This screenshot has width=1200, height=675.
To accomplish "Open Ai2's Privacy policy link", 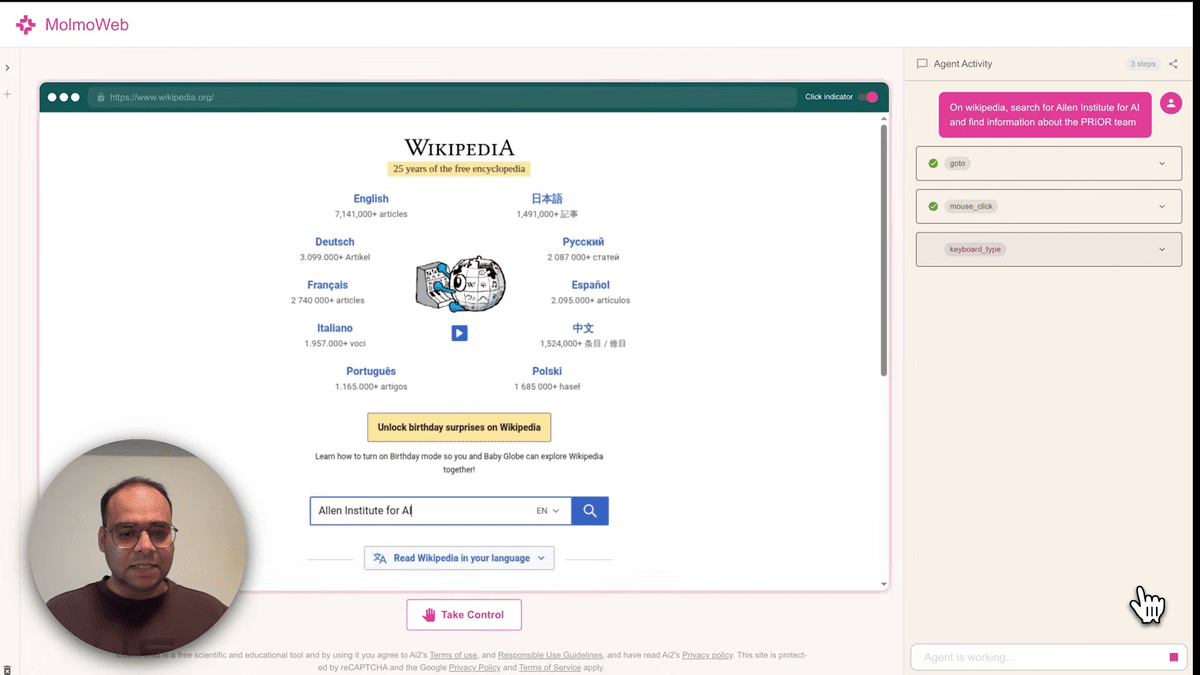I will [707, 655].
